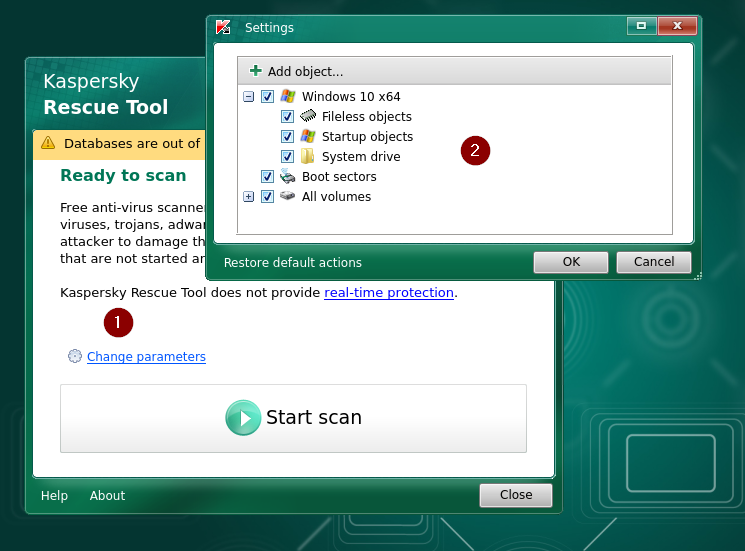
Task: Uncheck the Startup objects checkbox
Action: pos(287,137)
